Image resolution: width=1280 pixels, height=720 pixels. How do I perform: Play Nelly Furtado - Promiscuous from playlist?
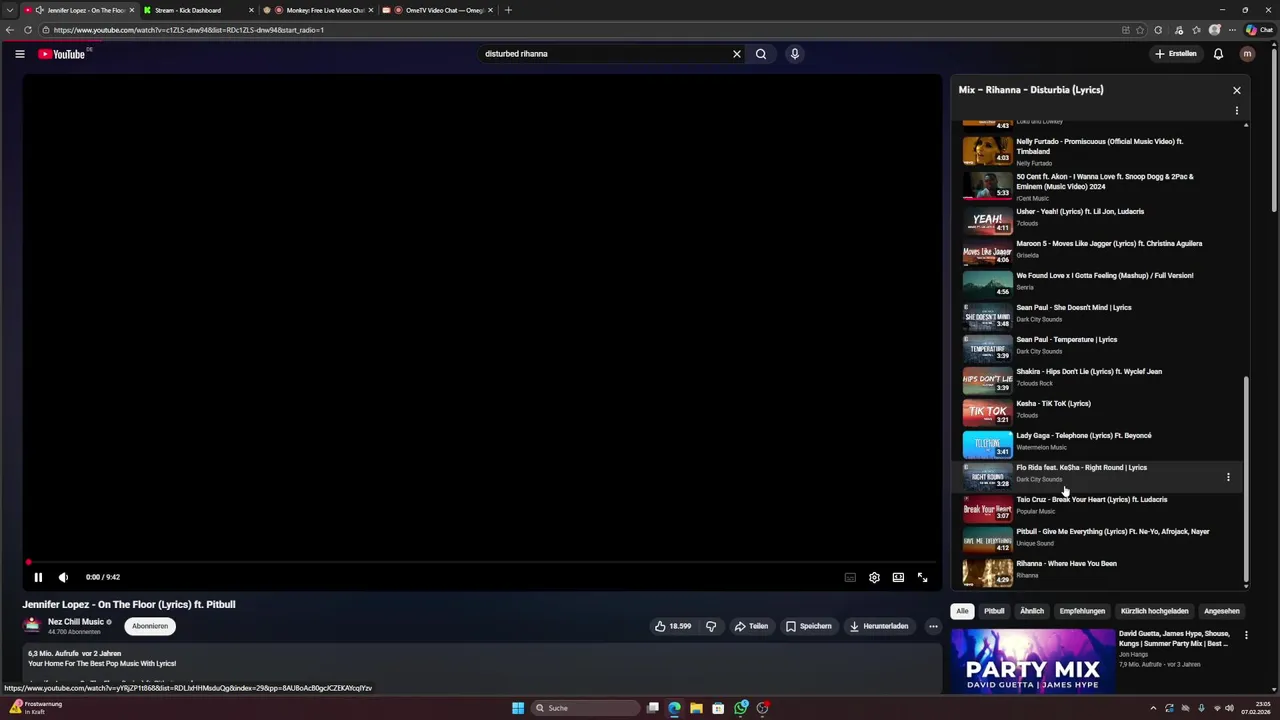click(x=1100, y=151)
